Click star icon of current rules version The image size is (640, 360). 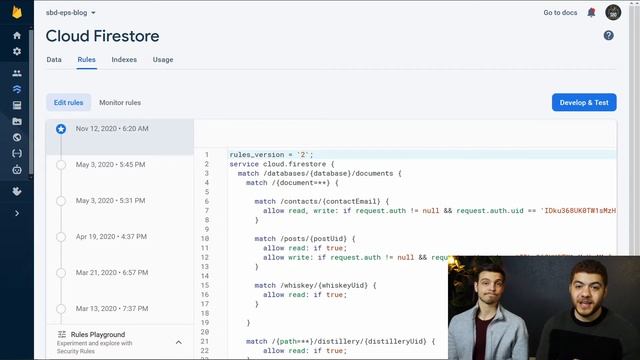pyautogui.click(x=61, y=129)
